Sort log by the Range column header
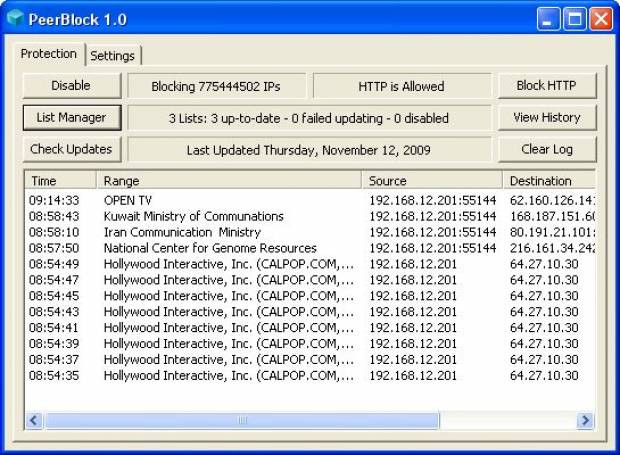Image resolution: width=620 pixels, height=455 pixels. (x=229, y=181)
